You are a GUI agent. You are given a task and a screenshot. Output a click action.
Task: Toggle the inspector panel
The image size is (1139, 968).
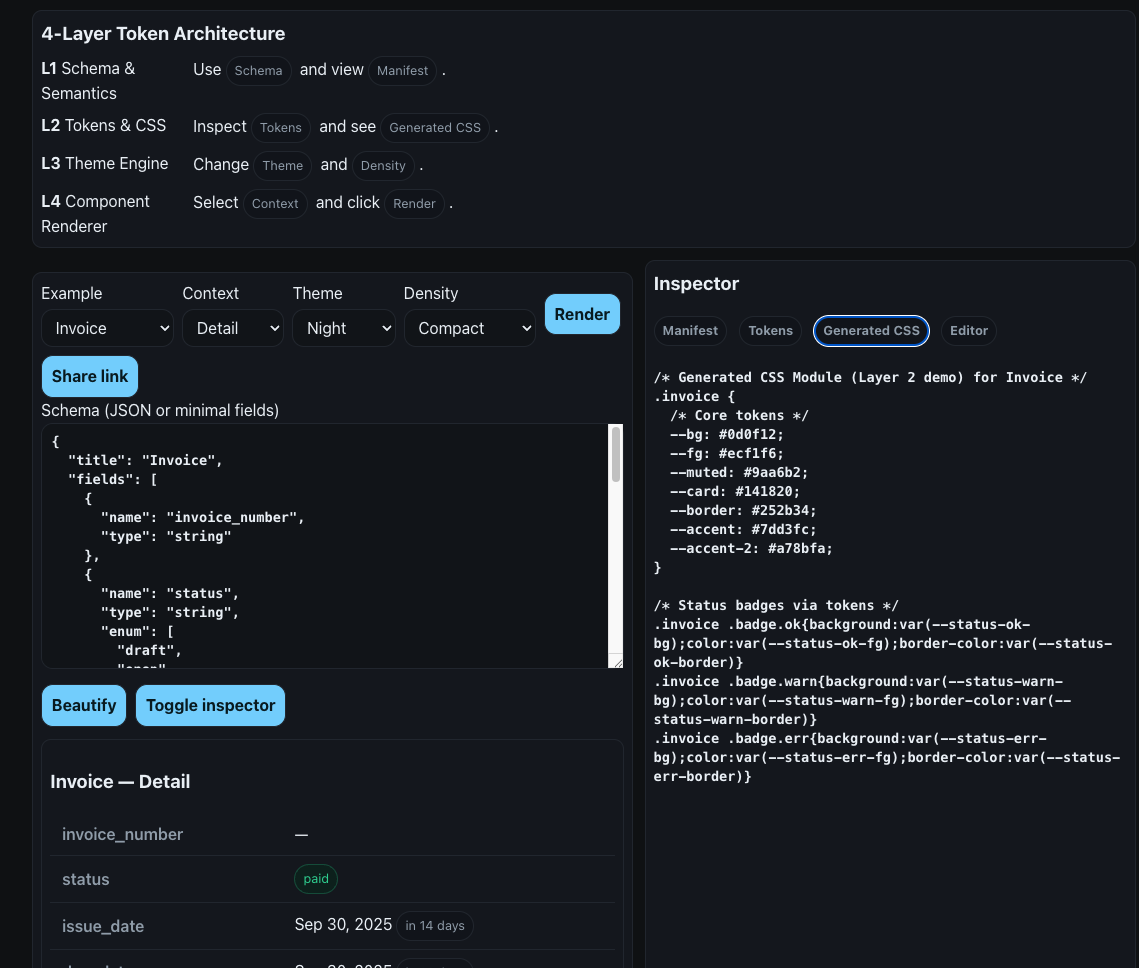pos(210,705)
